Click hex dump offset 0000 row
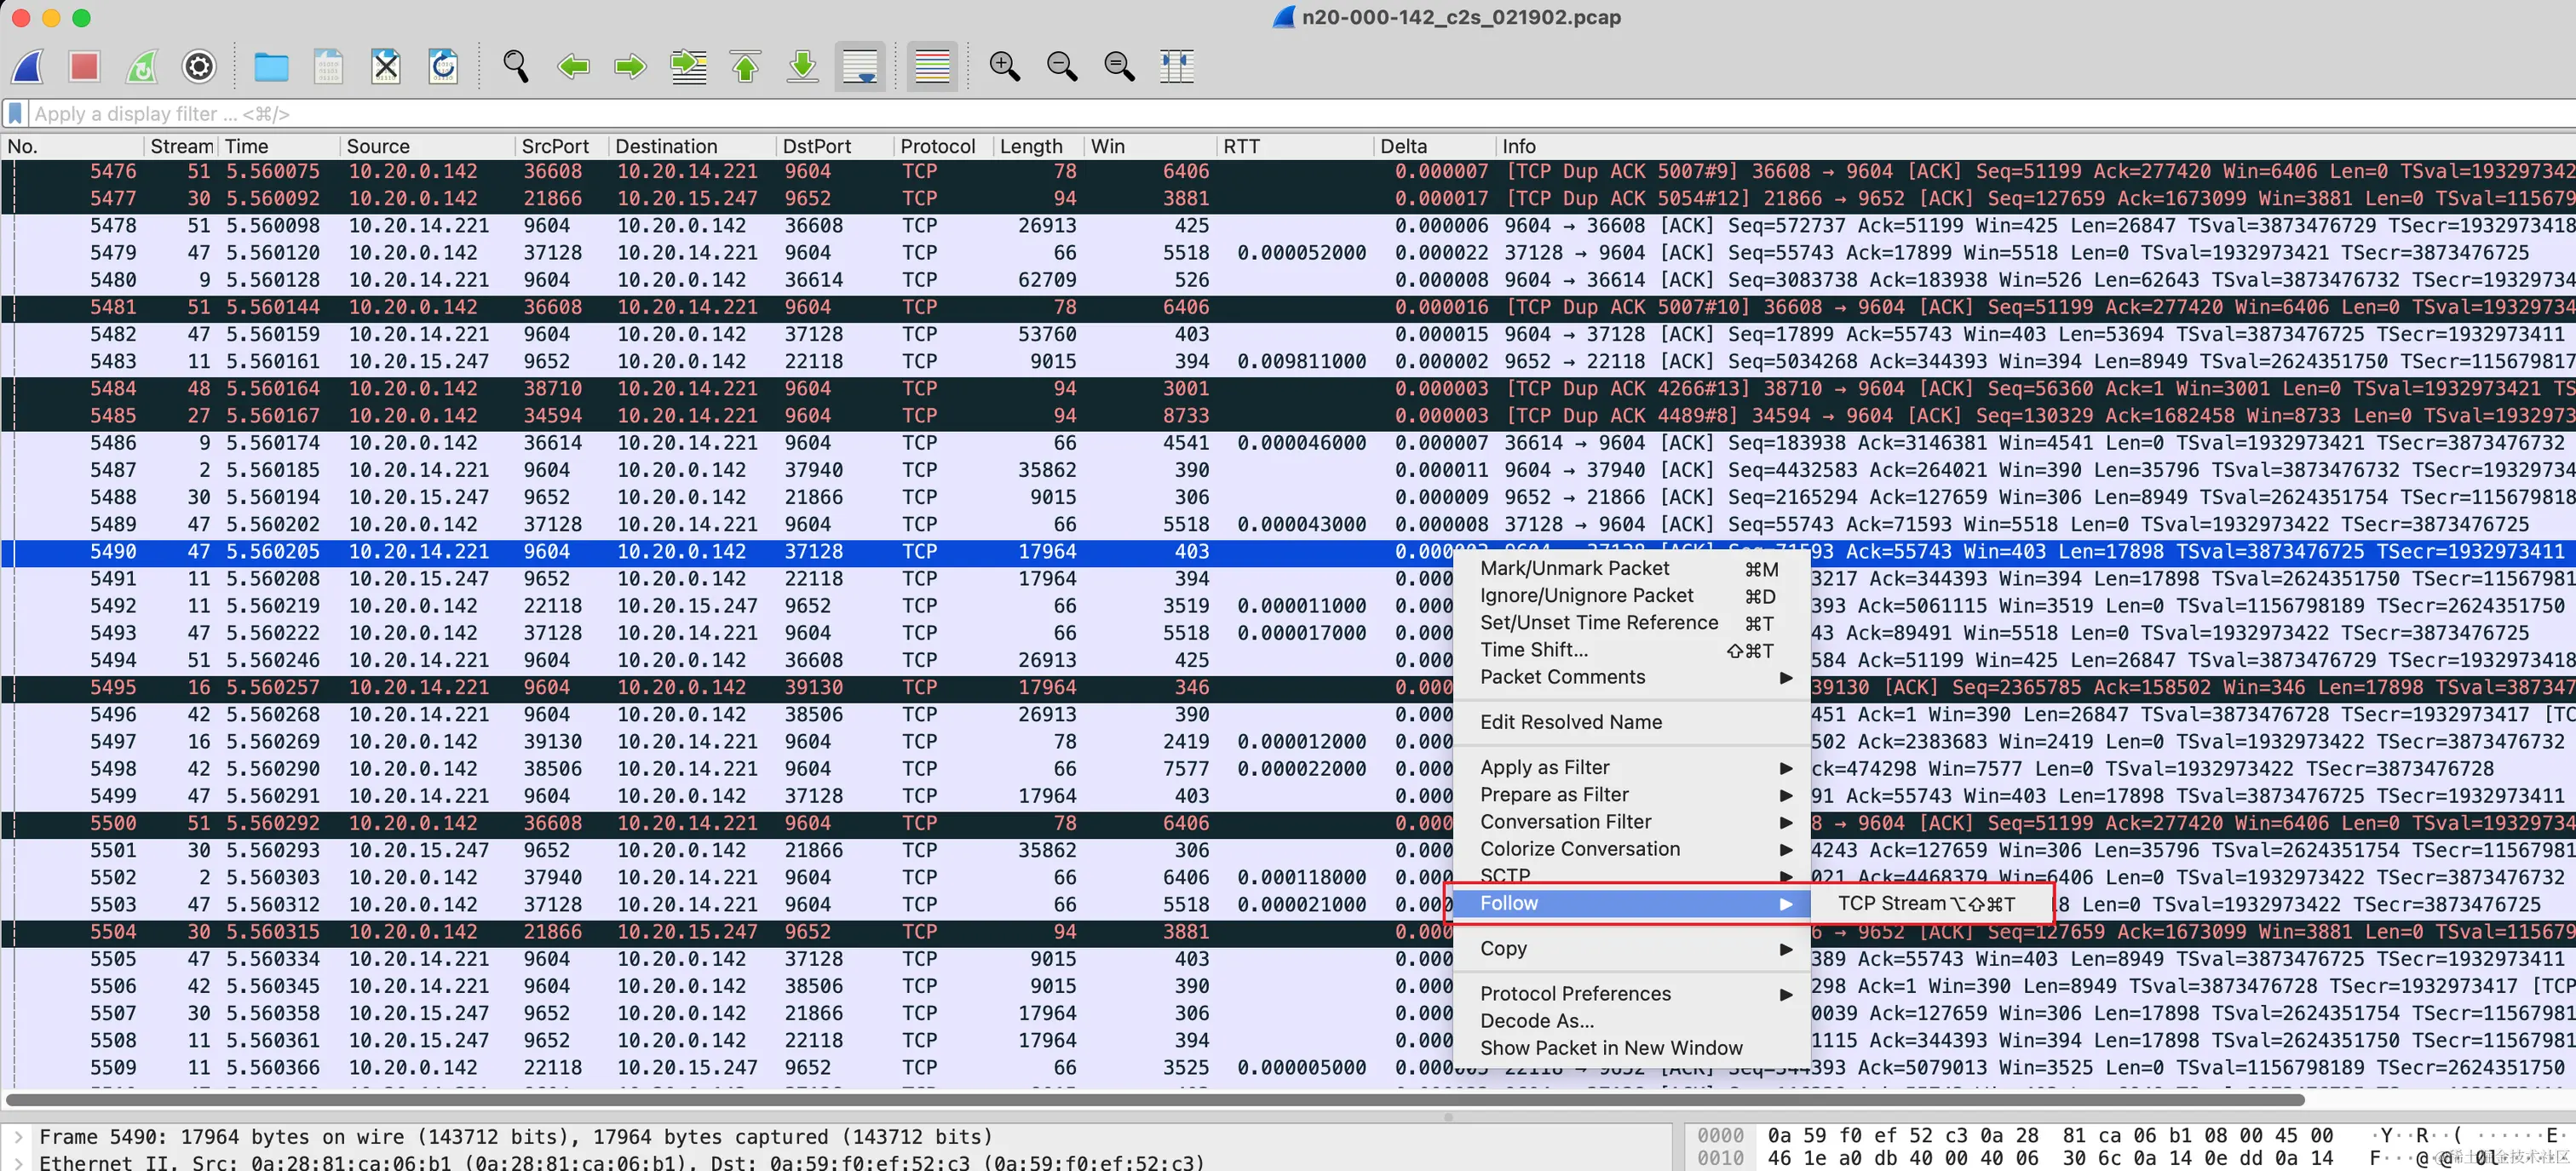Viewport: 2576px width, 1171px height. (1720, 1135)
